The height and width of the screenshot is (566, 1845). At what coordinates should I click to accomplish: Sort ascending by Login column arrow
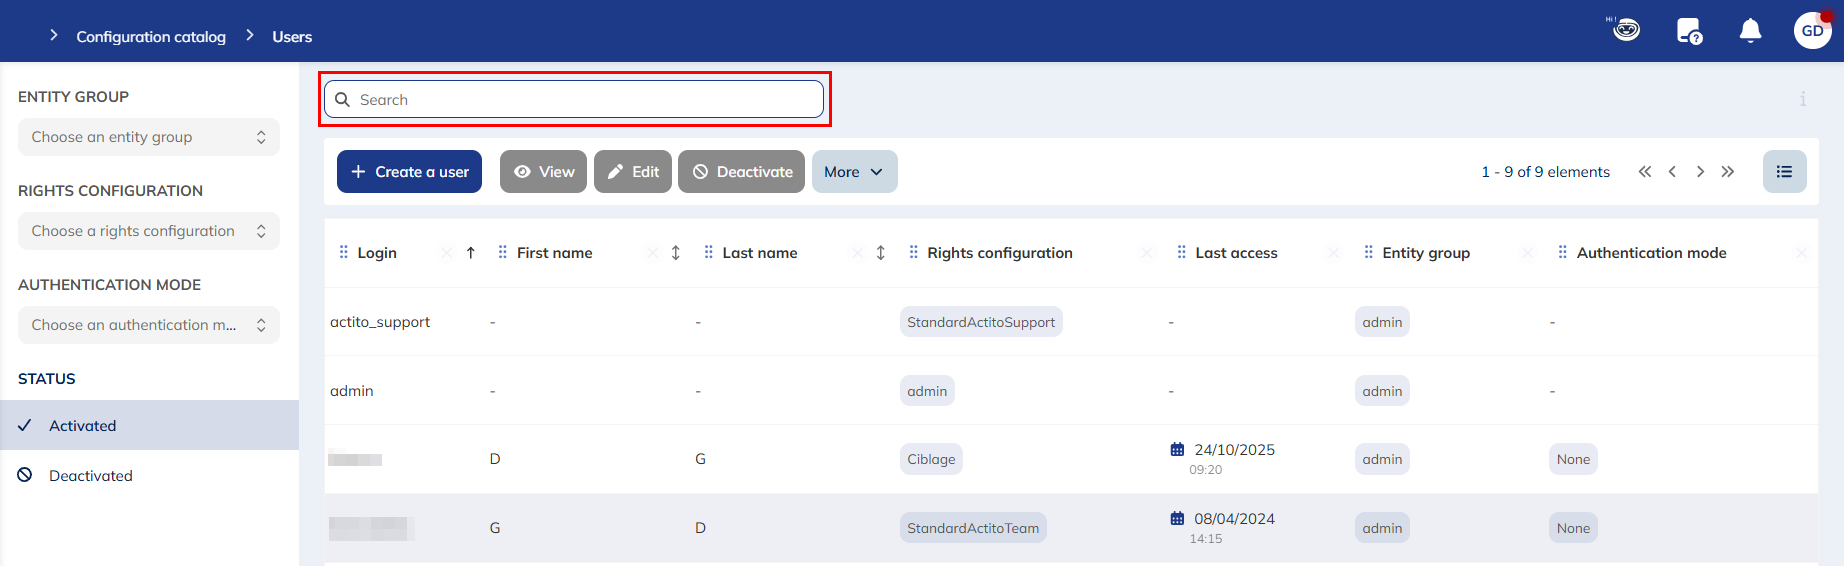click(471, 253)
